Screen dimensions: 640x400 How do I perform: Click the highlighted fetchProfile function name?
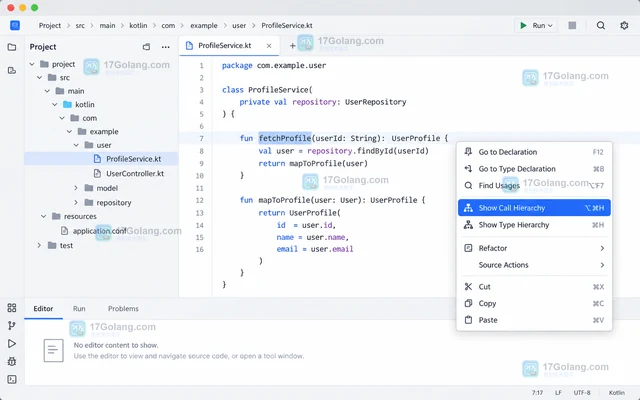pyautogui.click(x=285, y=138)
